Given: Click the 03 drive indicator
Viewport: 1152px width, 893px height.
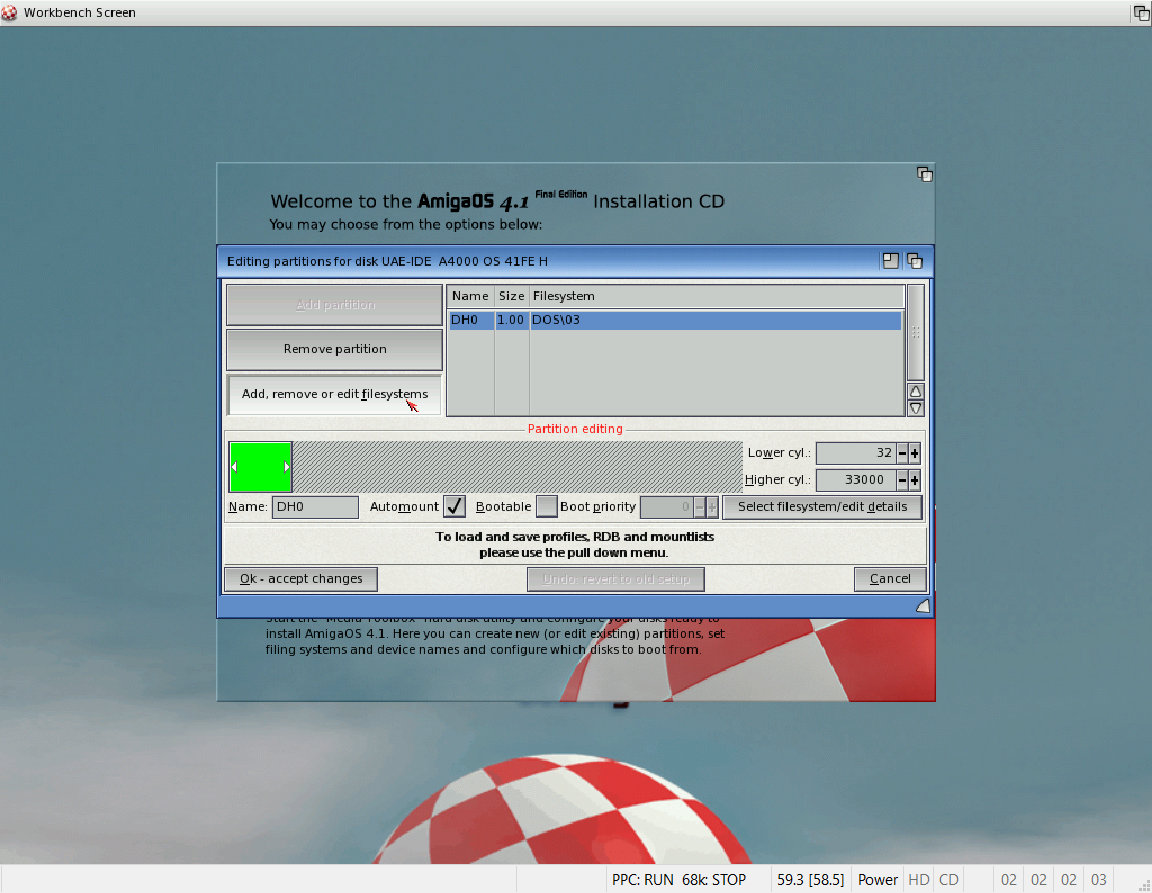Looking at the screenshot, I should (1098, 880).
